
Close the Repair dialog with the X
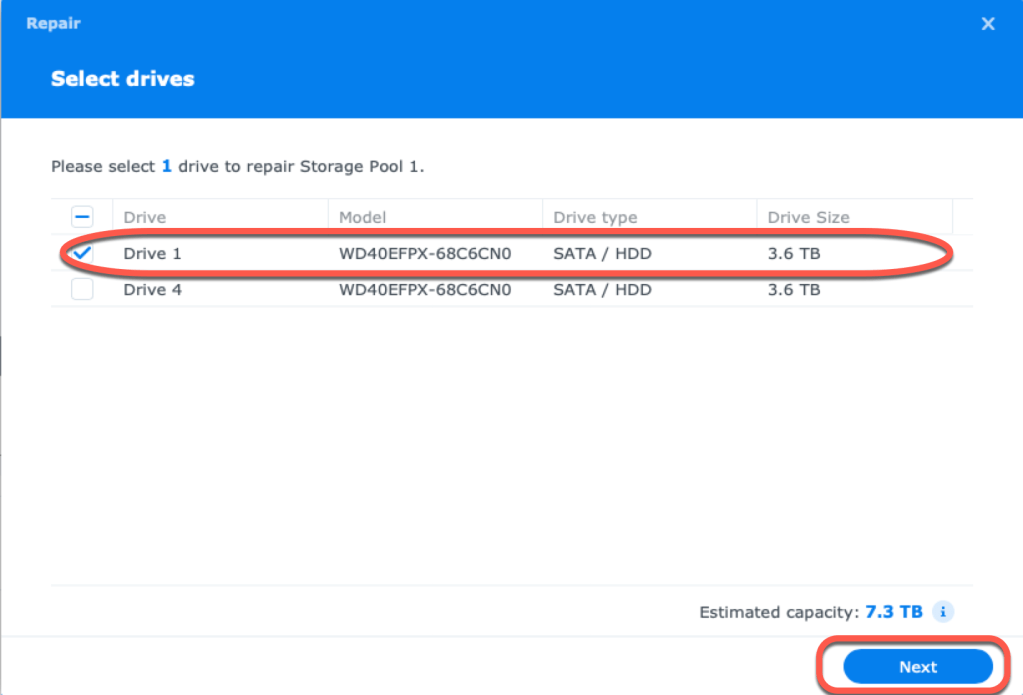pyautogui.click(x=988, y=24)
